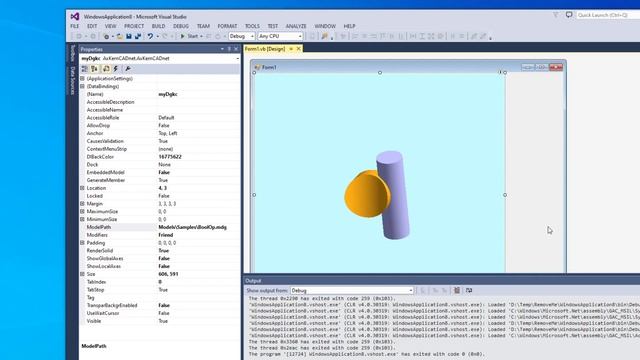Select the Visible property row

[x=160, y=321]
